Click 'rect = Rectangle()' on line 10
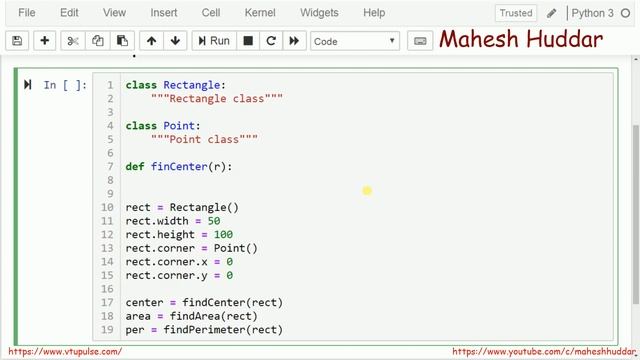Viewport: 640px width, 360px height. 182,207
